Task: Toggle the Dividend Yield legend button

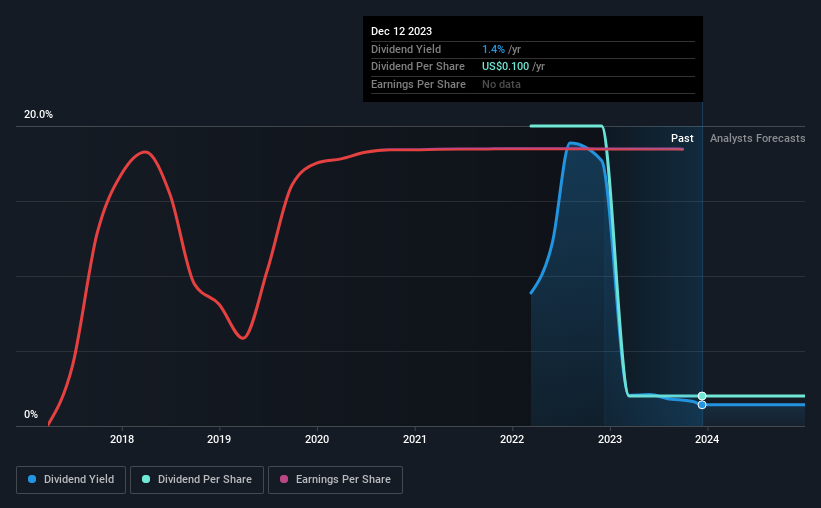Action: pyautogui.click(x=71, y=480)
